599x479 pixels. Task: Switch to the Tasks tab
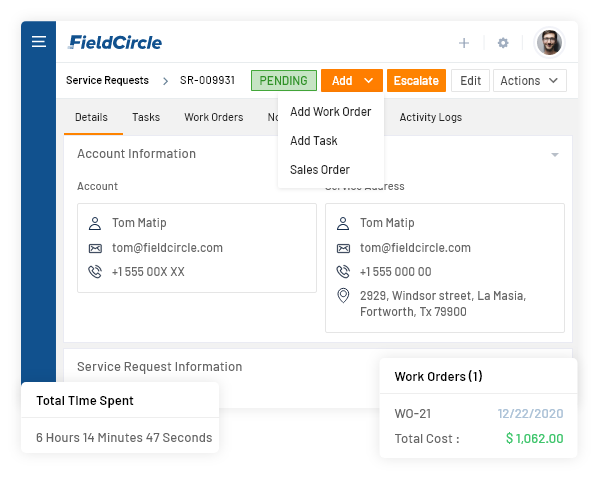point(146,117)
